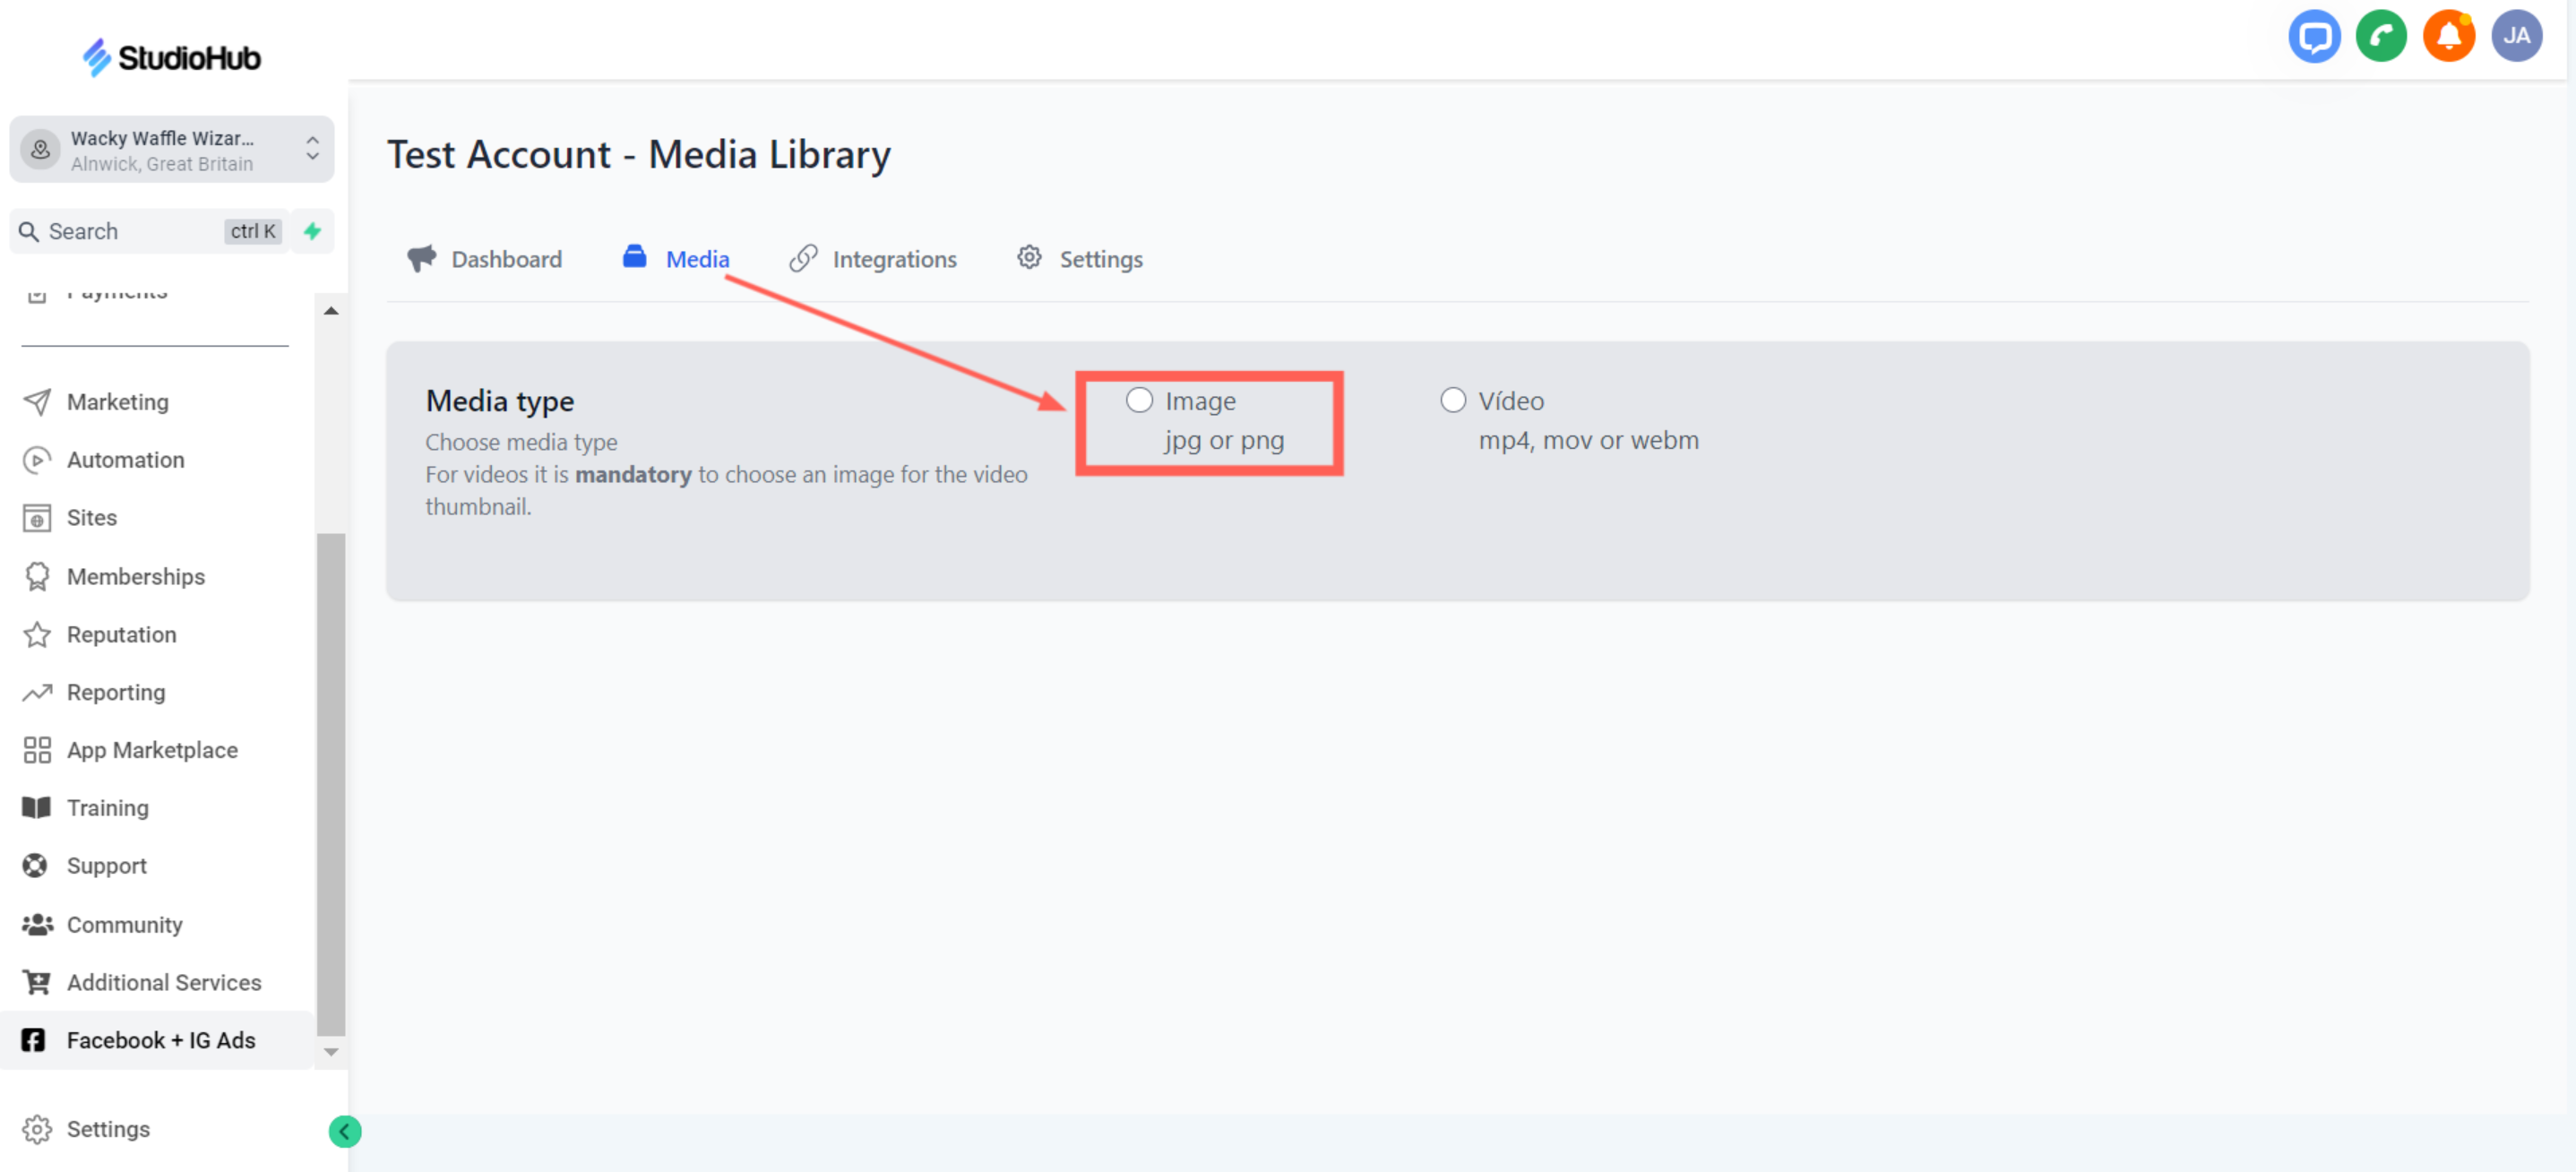Click the green phone dialer icon
The width and height of the screenshot is (2576, 1172).
tap(2380, 37)
